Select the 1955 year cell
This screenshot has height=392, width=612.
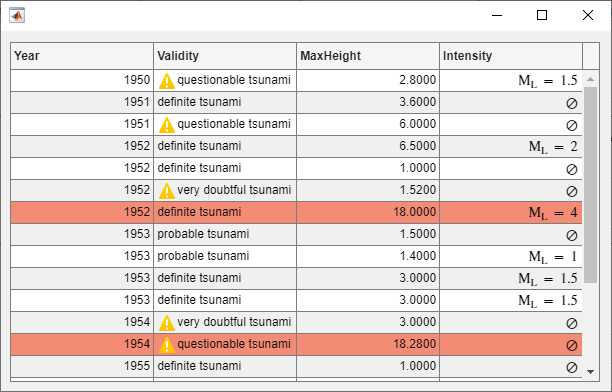click(82, 366)
